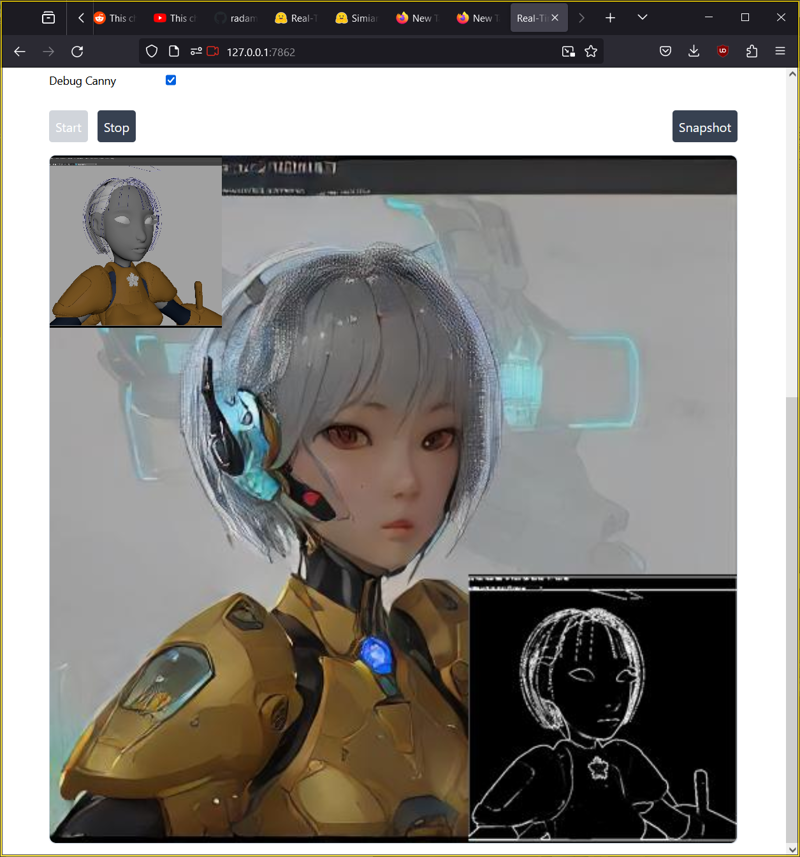The image size is (800, 857).
Task: Switch to the "Simiar" Hugging Face tab
Action: coord(358,18)
